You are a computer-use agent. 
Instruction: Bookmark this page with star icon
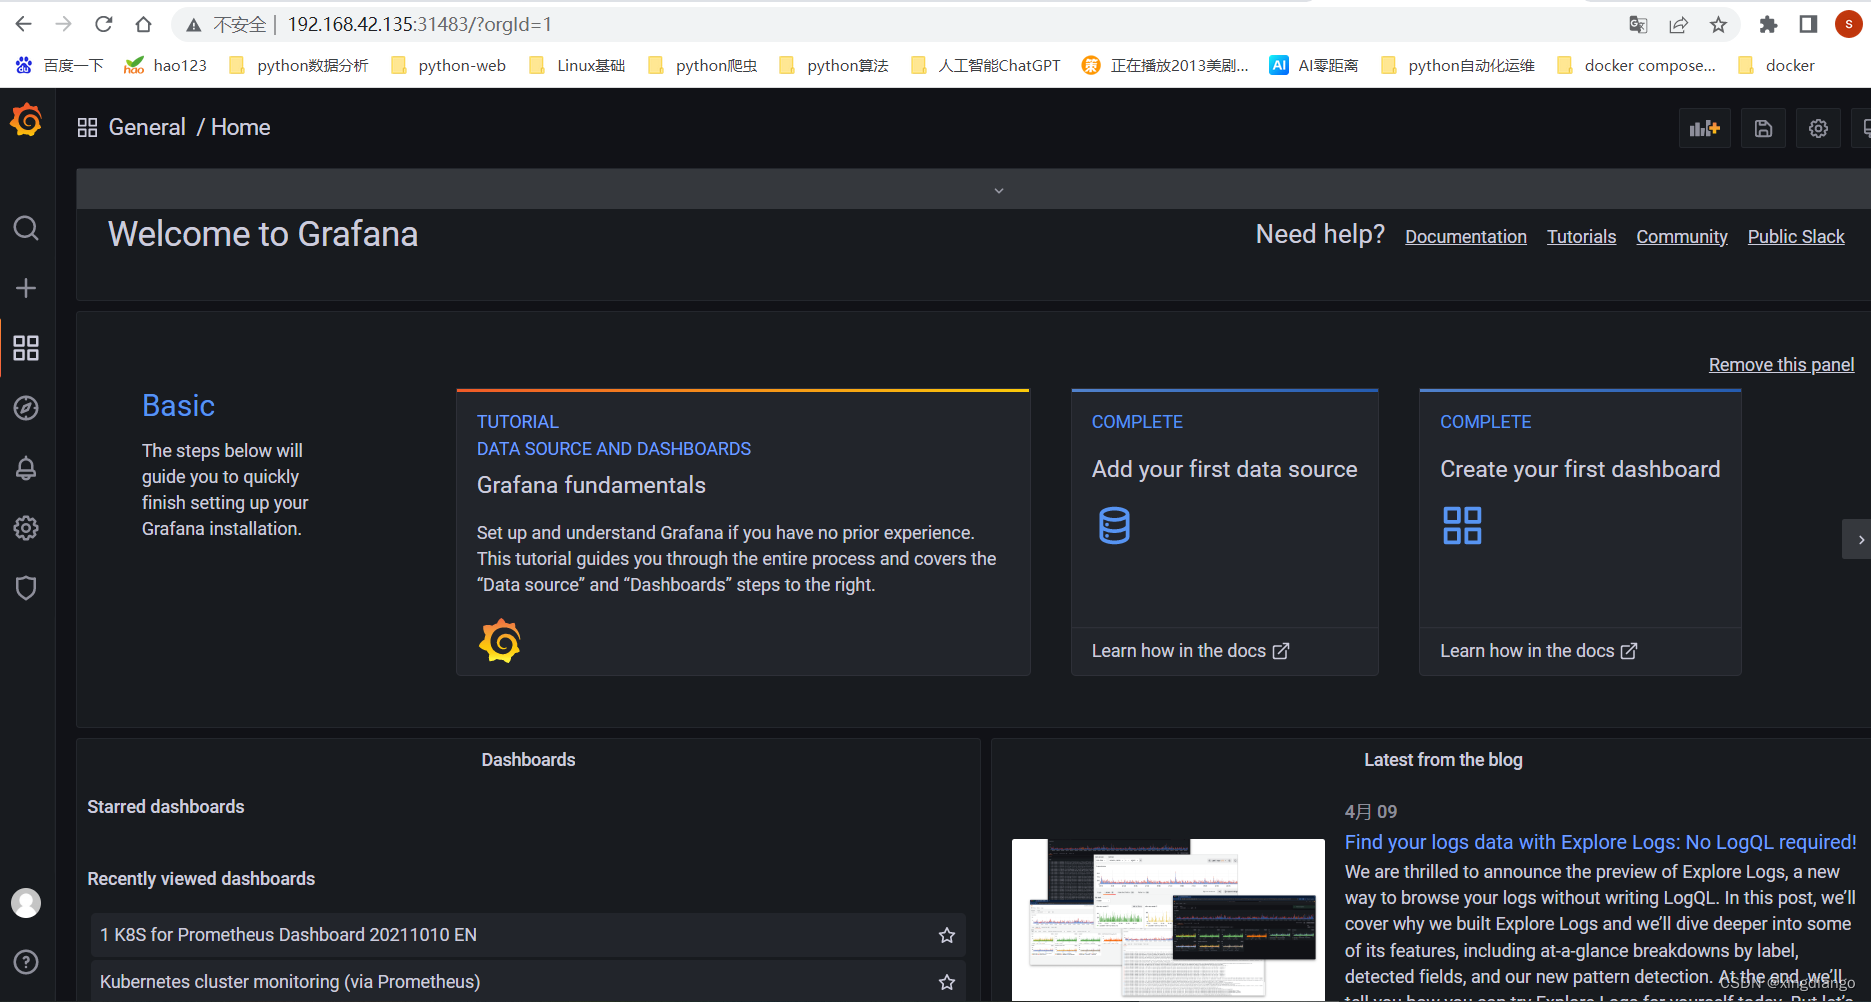[x=1718, y=25]
